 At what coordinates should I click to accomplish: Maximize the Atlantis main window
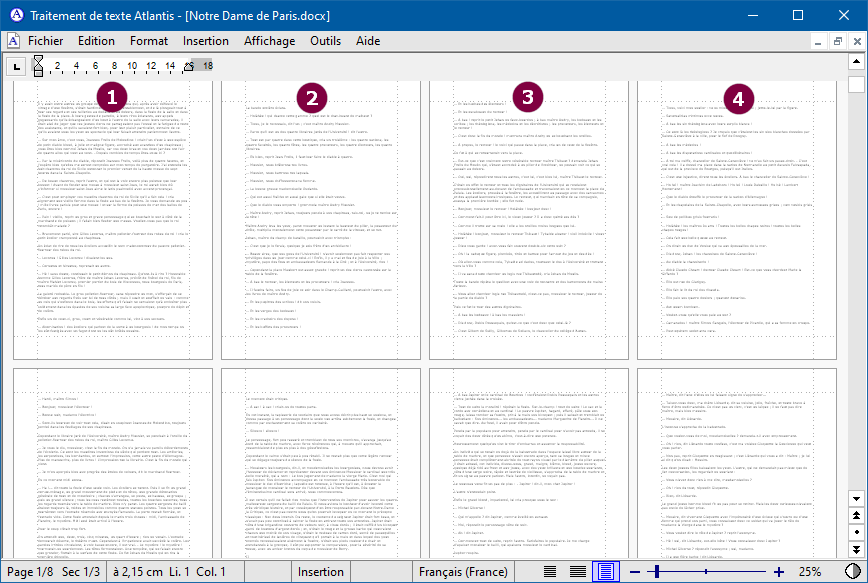pyautogui.click(x=798, y=16)
